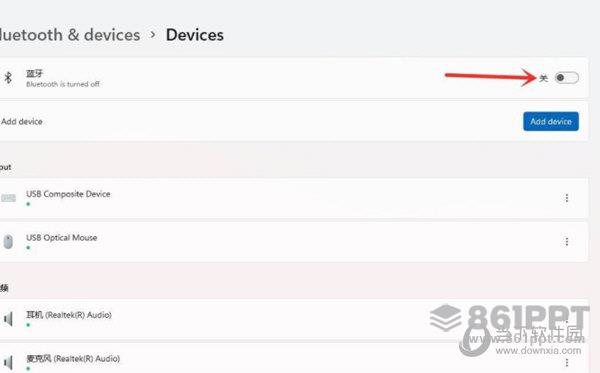Click the mouse icon for USB Optical Mouse
The width and height of the screenshot is (600, 373).
click(x=8, y=242)
